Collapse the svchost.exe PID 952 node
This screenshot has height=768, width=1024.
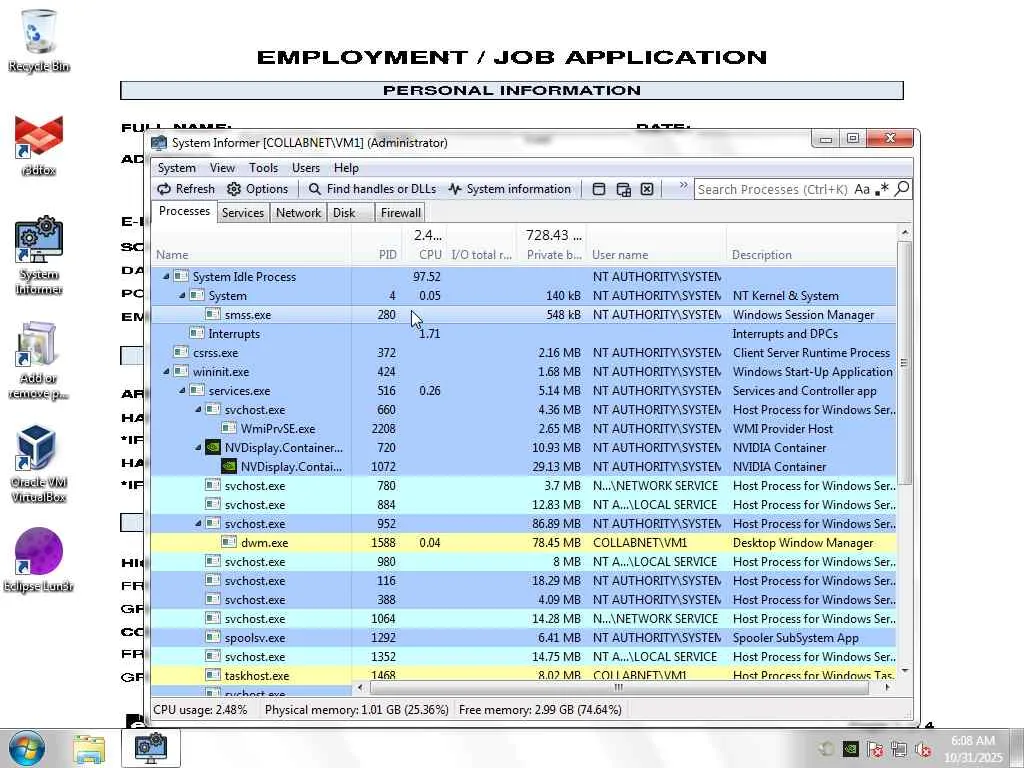pos(198,523)
